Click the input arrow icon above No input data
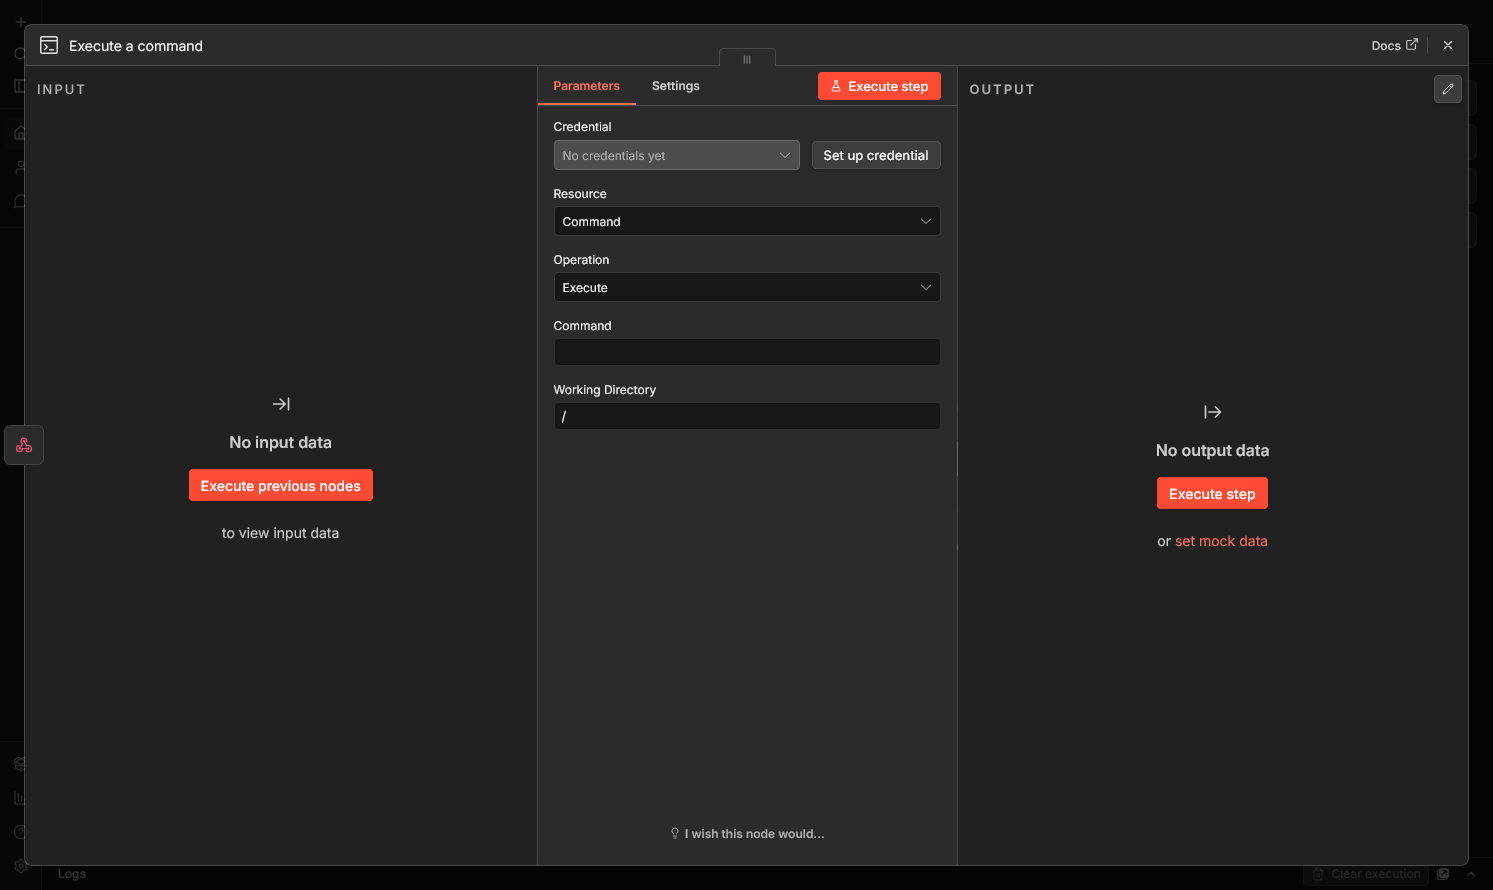Viewport: 1493px width, 890px height. click(x=281, y=404)
